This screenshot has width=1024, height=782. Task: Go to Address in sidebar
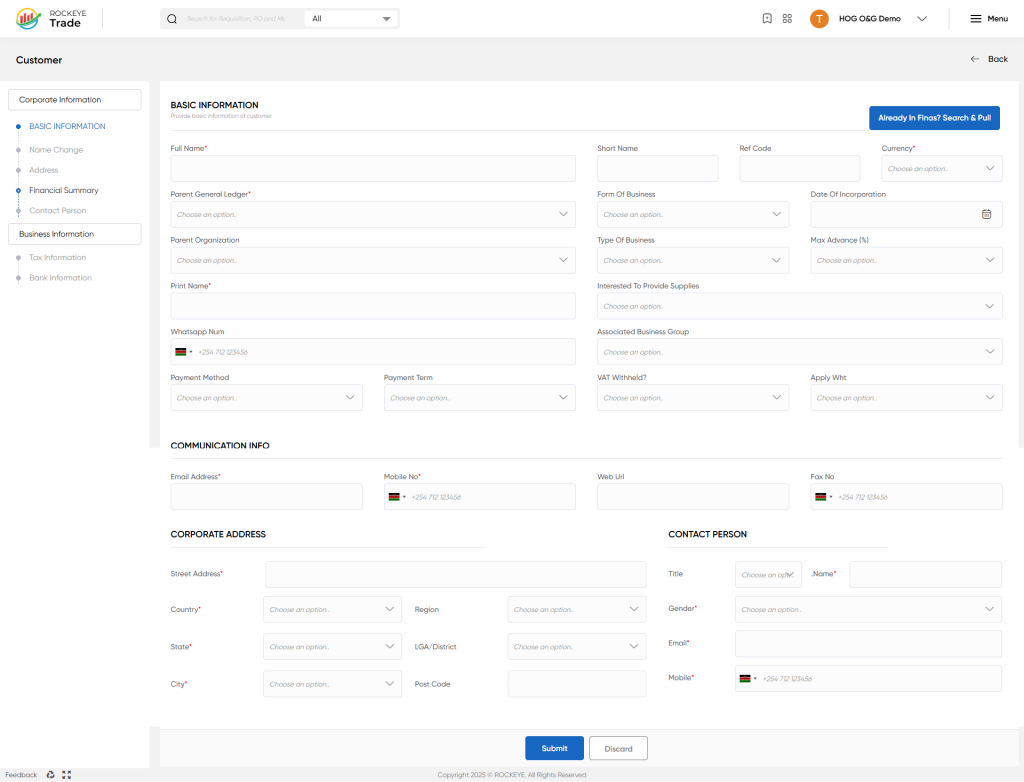[x=44, y=170]
